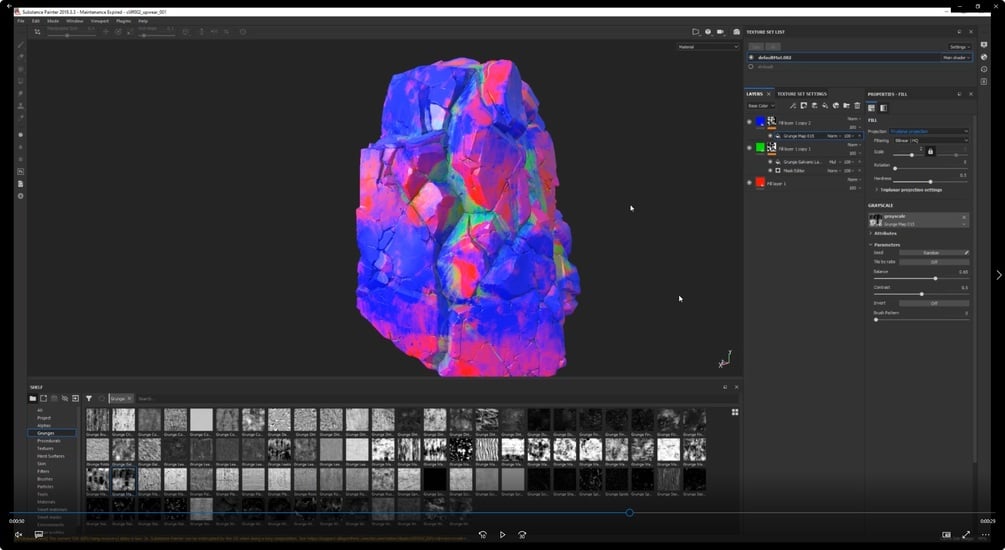1005x550 pixels.
Task: Open the Window menu
Action: [74, 21]
